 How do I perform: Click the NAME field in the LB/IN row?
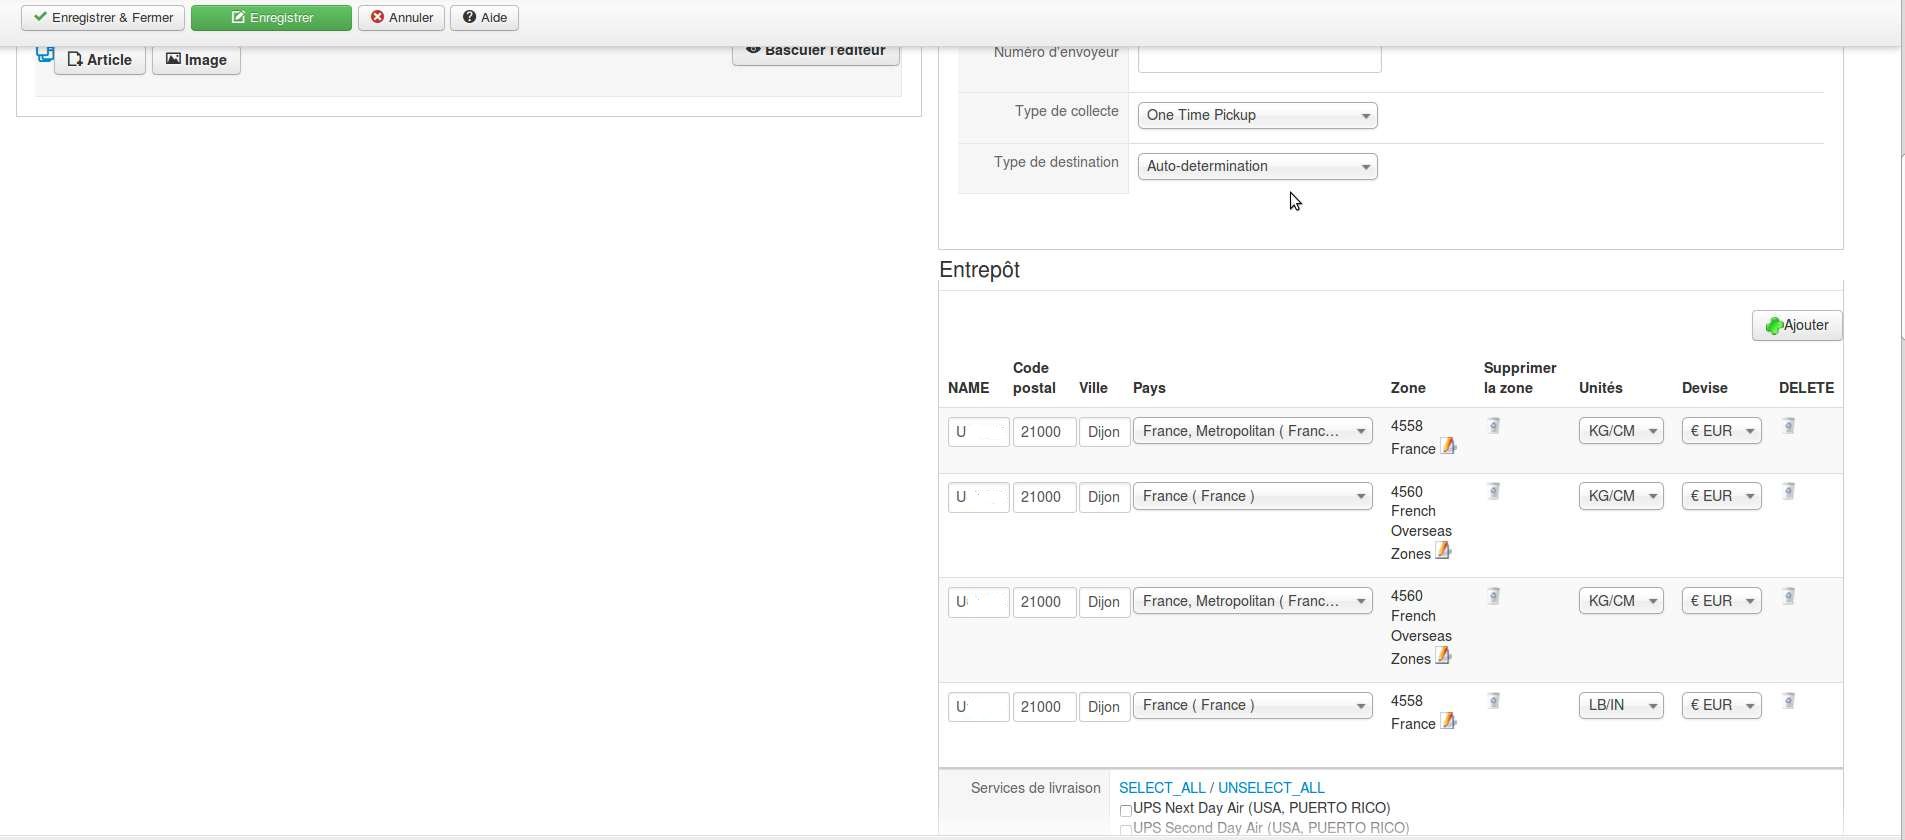coord(979,707)
